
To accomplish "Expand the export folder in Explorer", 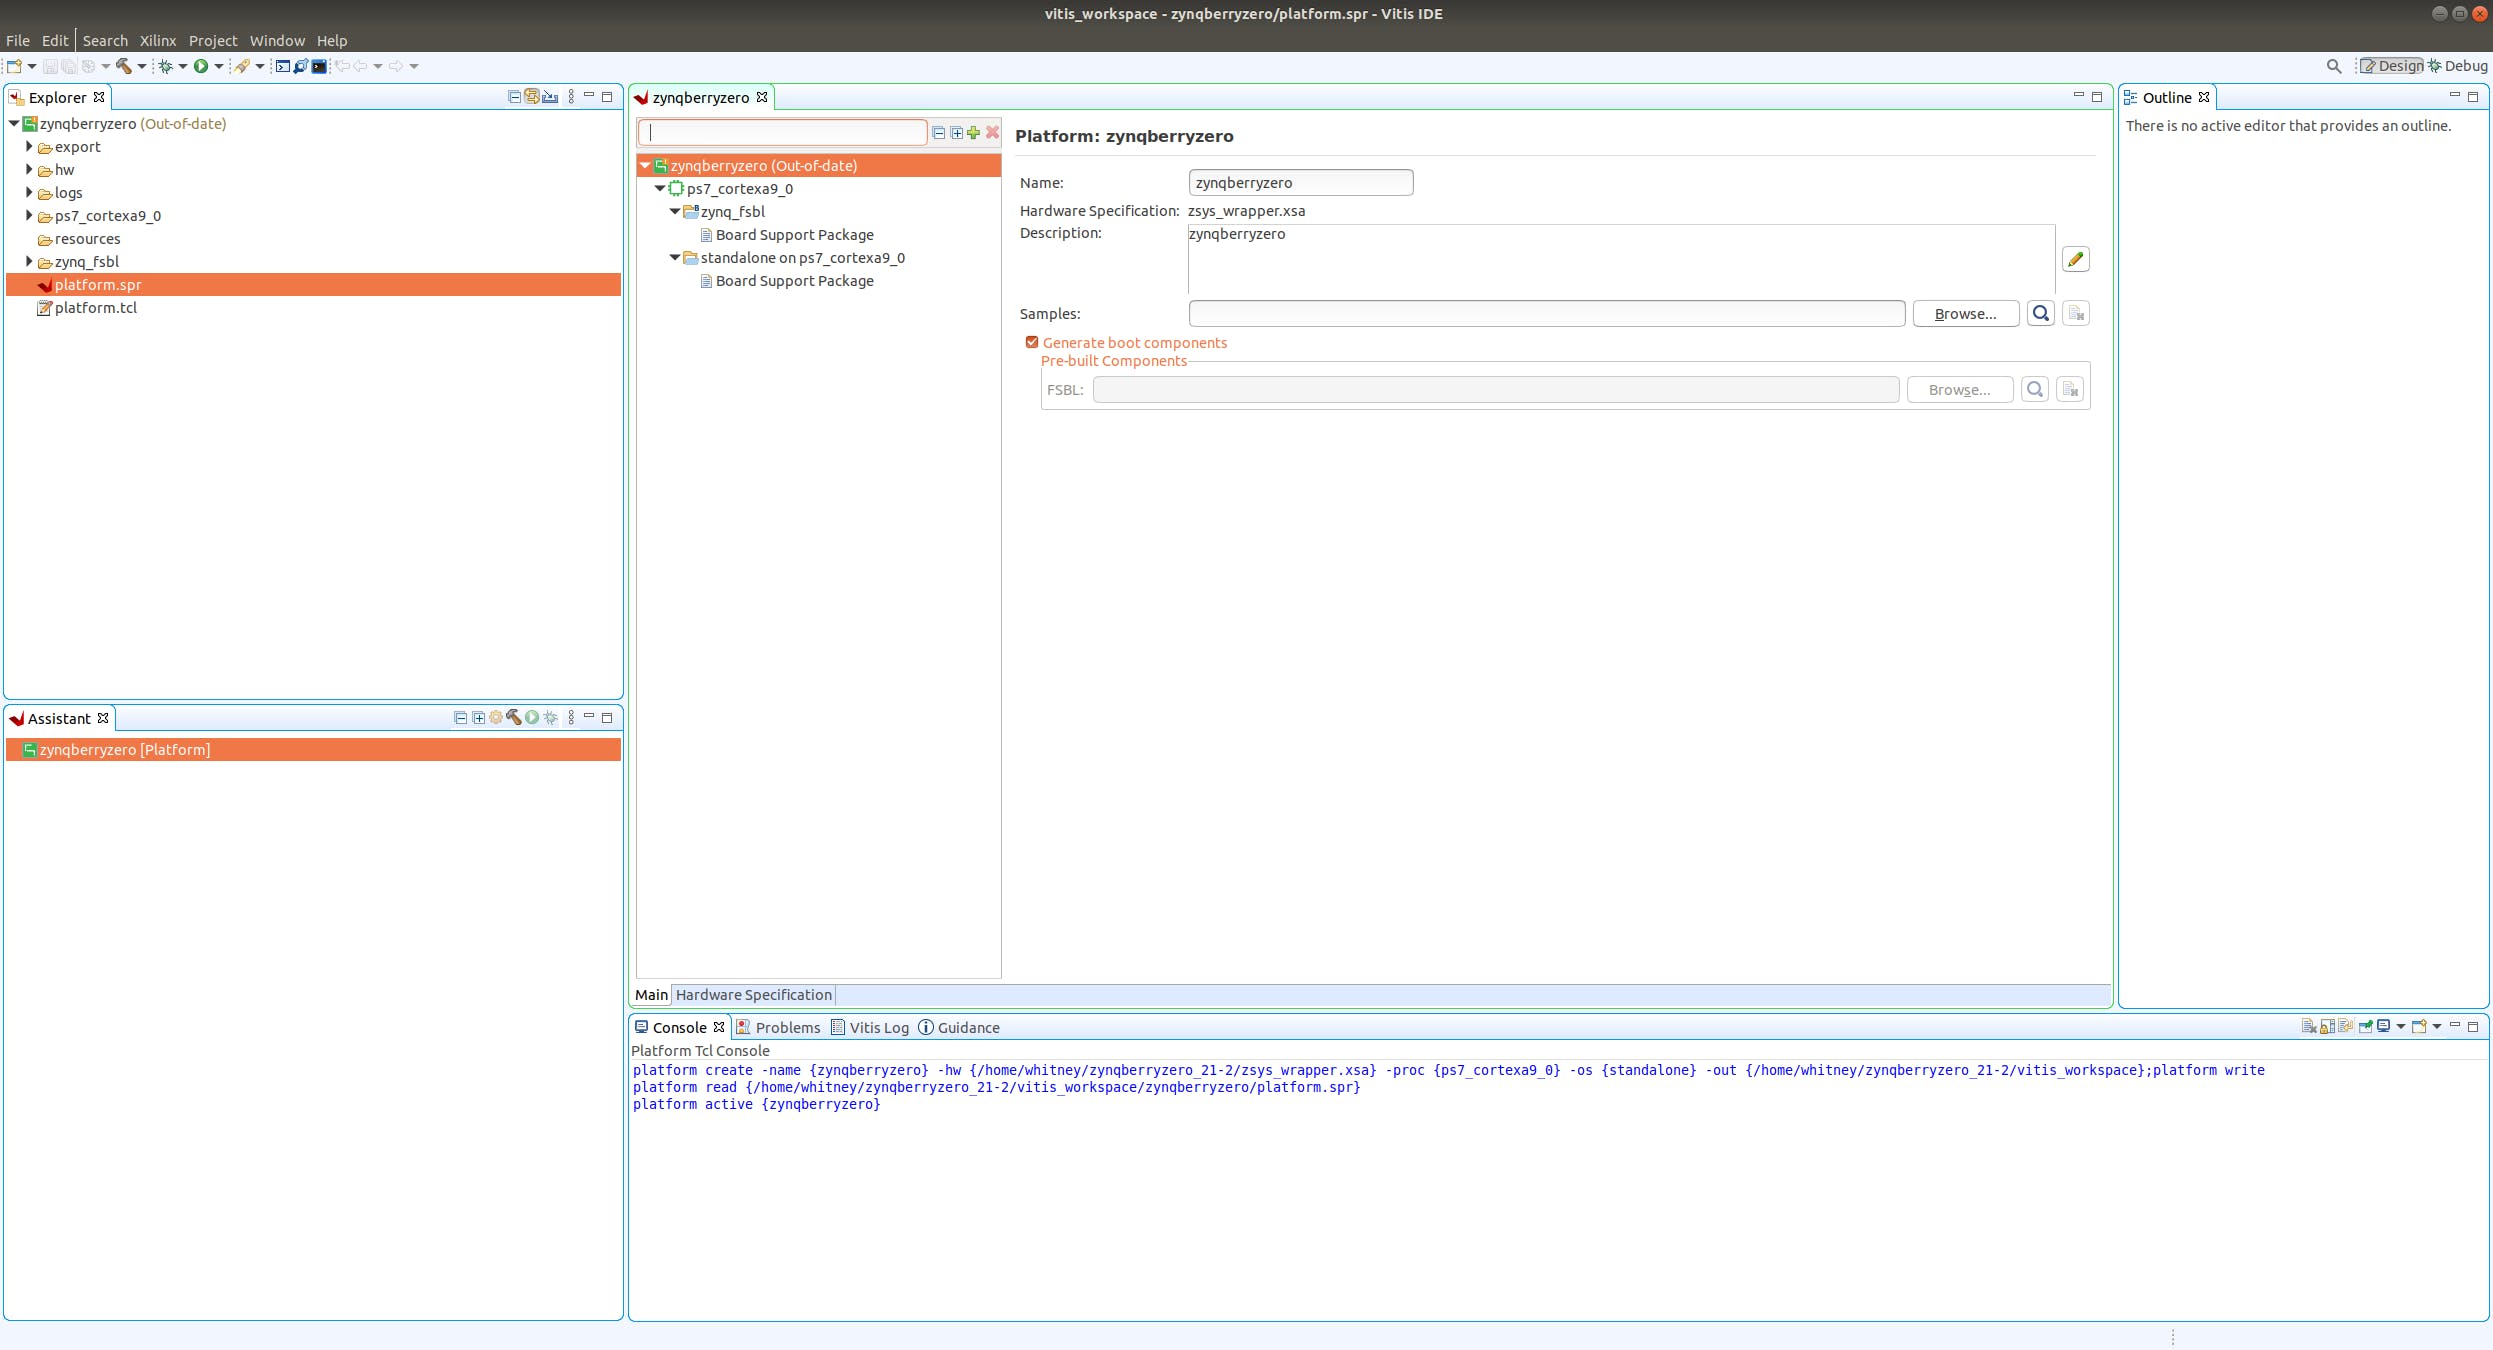I will click(x=29, y=146).
